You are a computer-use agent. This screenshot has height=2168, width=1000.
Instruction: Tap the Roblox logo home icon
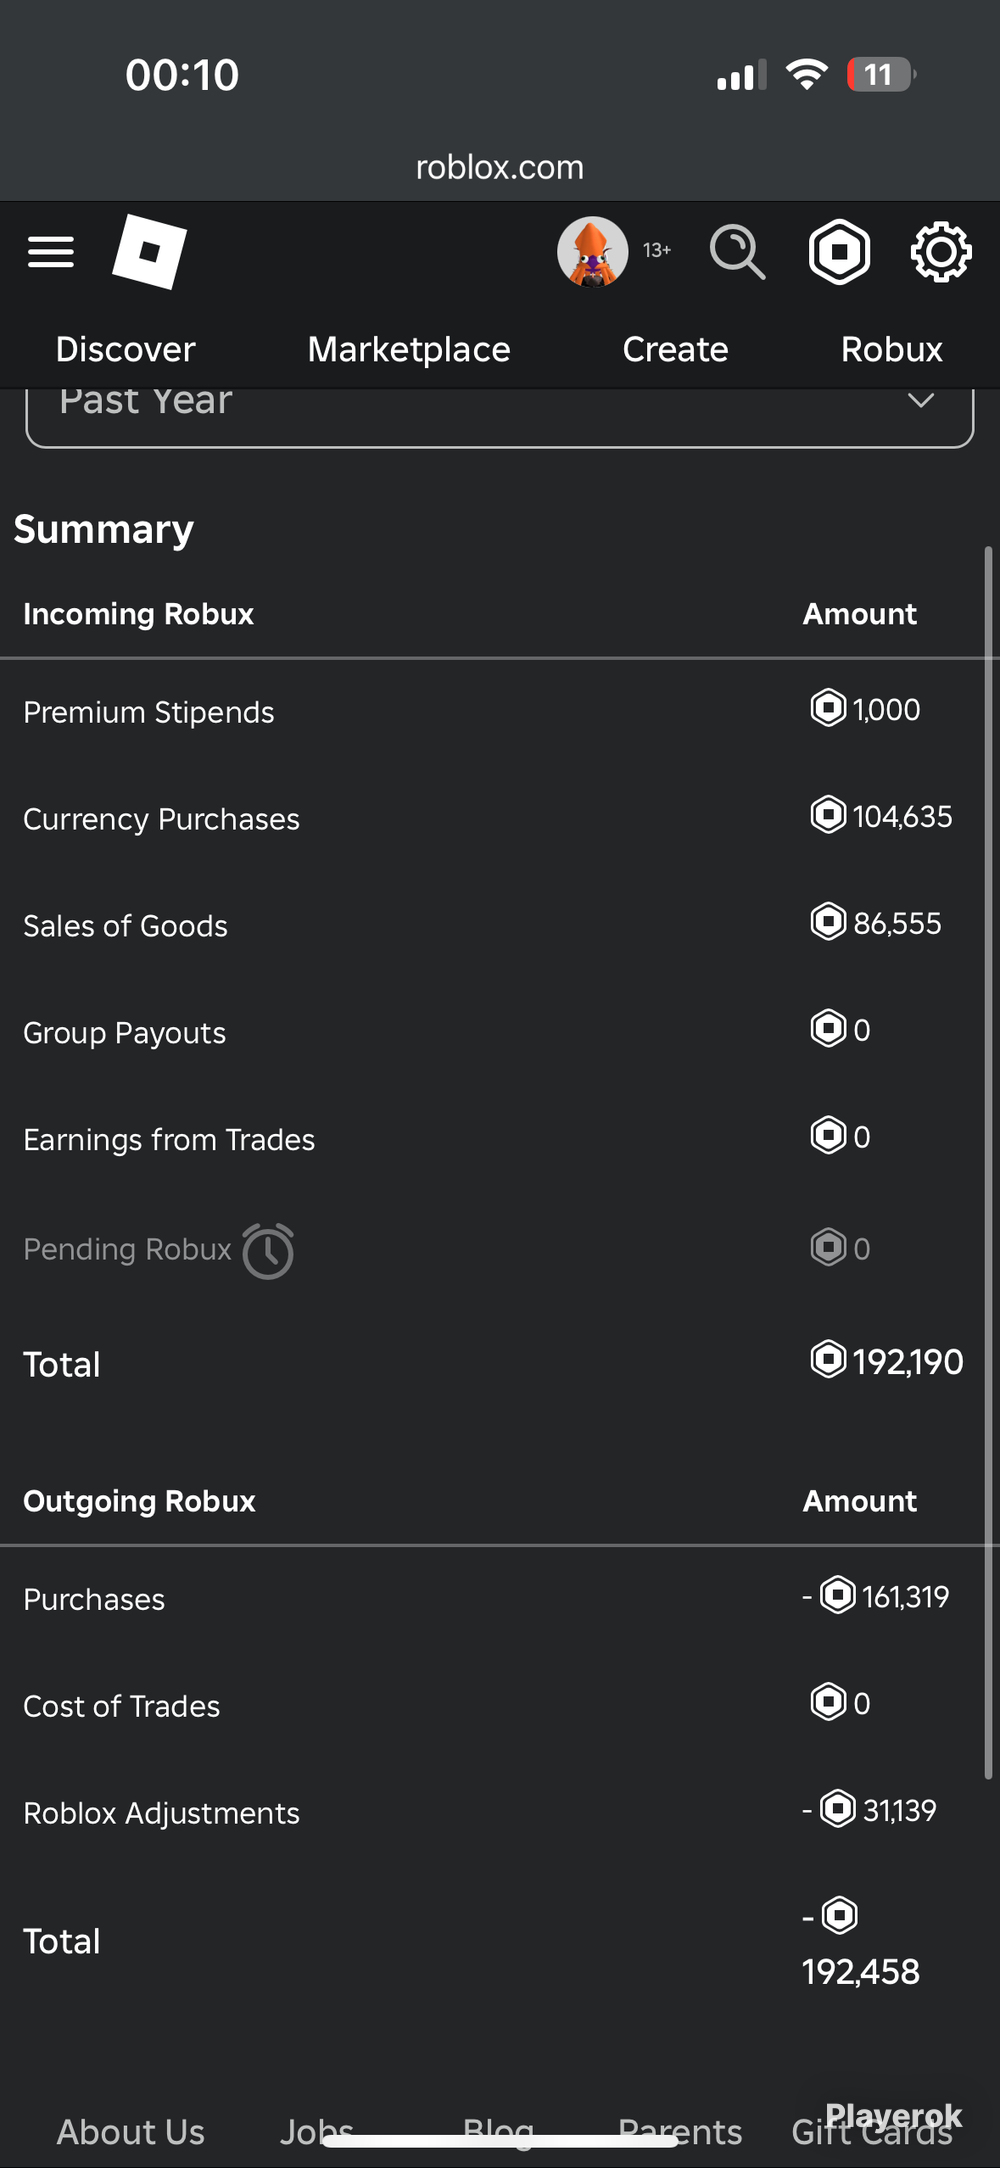(x=149, y=251)
